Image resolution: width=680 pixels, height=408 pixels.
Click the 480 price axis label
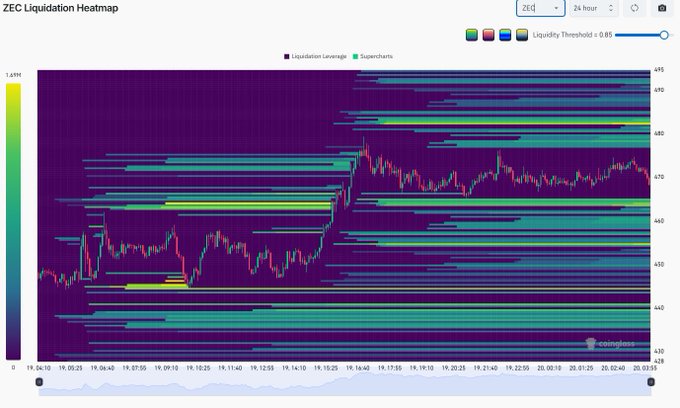pos(659,134)
